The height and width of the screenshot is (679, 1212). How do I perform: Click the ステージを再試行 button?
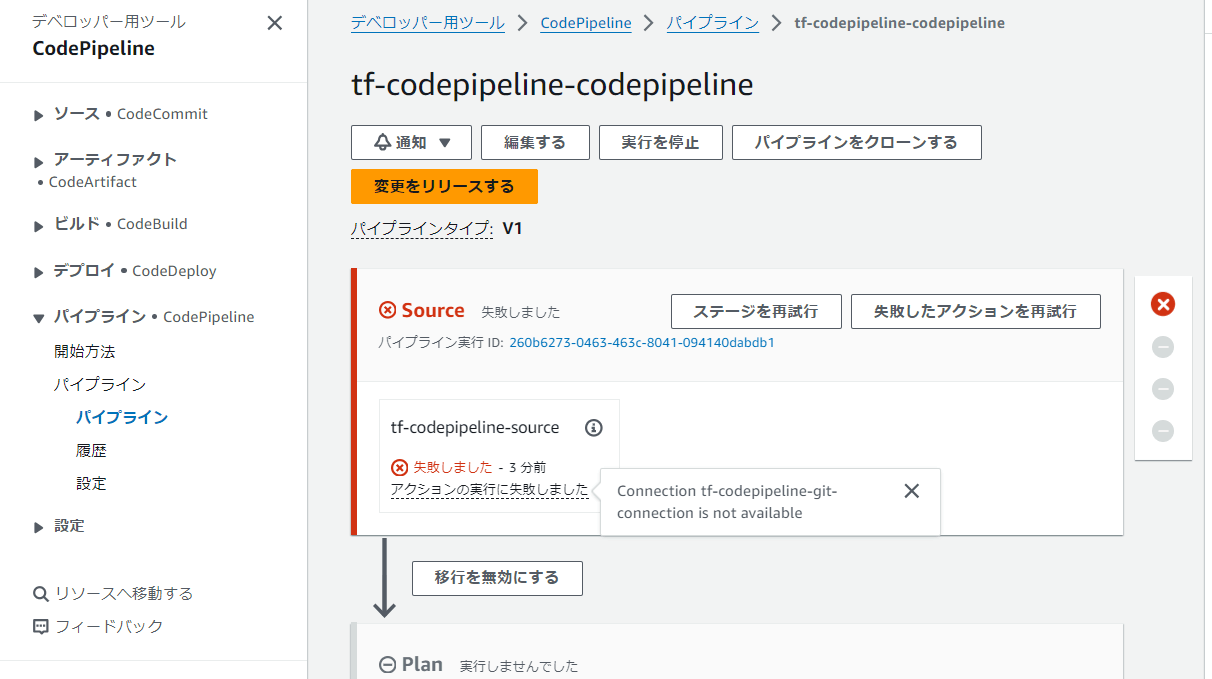[x=756, y=311]
